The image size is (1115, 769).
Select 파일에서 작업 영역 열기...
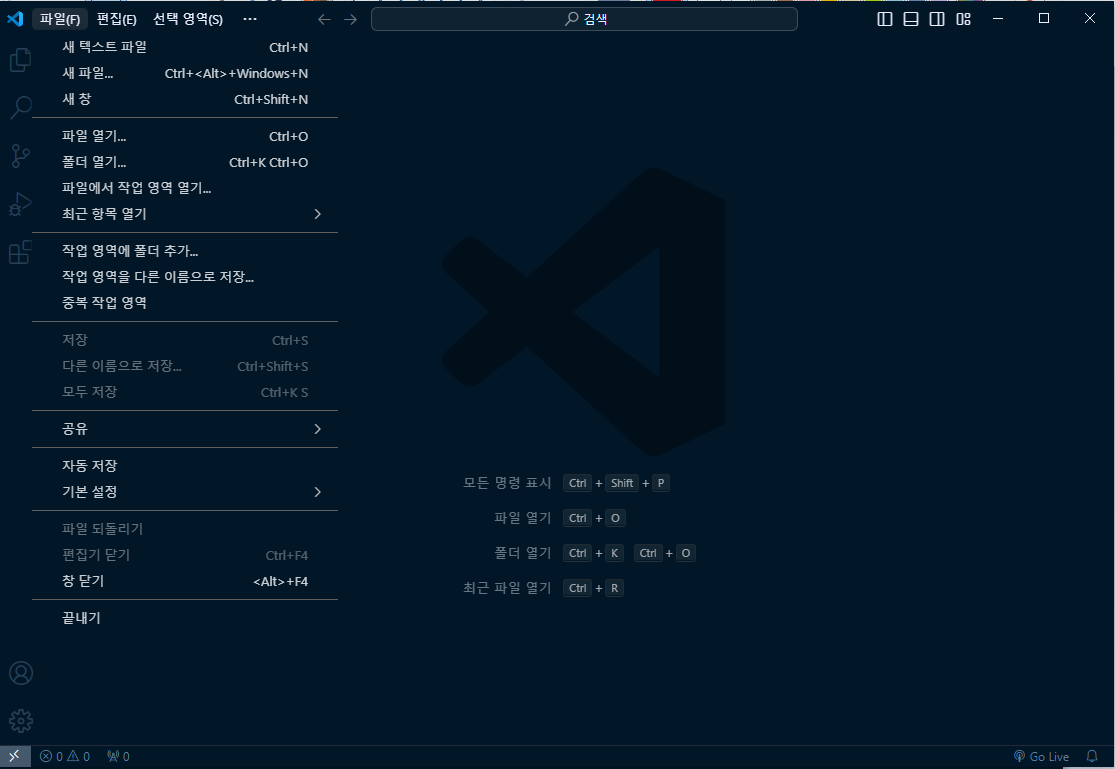[x=185, y=188]
